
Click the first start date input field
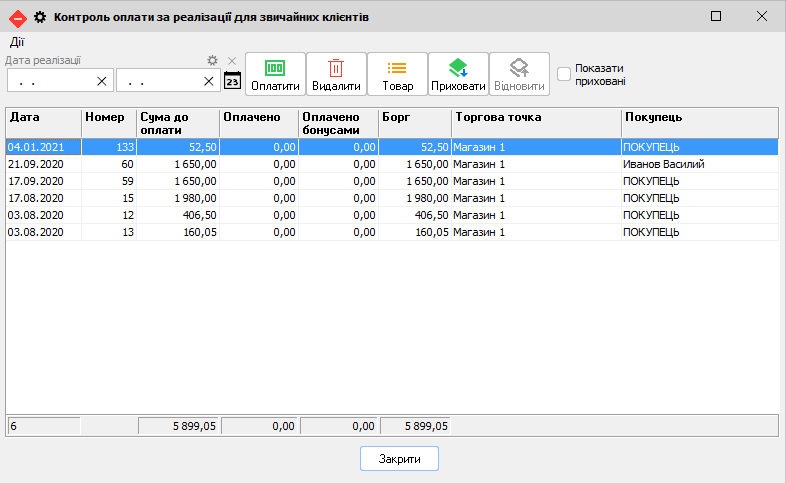[50, 81]
